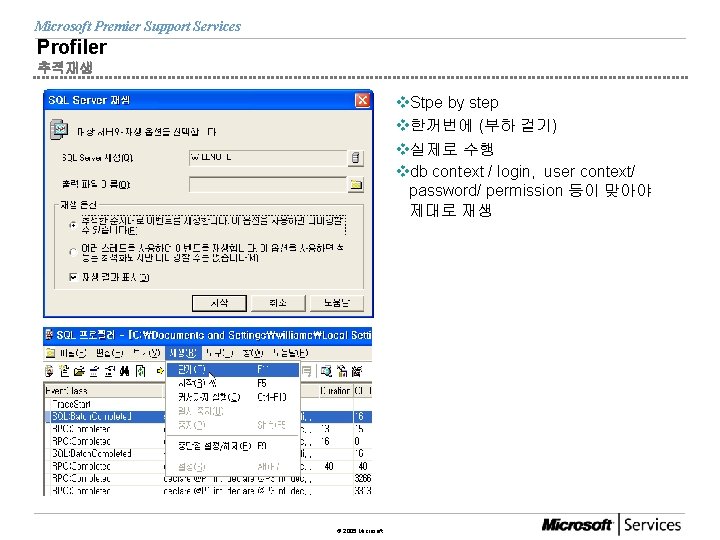Image resolution: width=720 pixels, height=540 pixels.
Task: Open 재생(R) menu in Profiler
Action: coord(182,353)
